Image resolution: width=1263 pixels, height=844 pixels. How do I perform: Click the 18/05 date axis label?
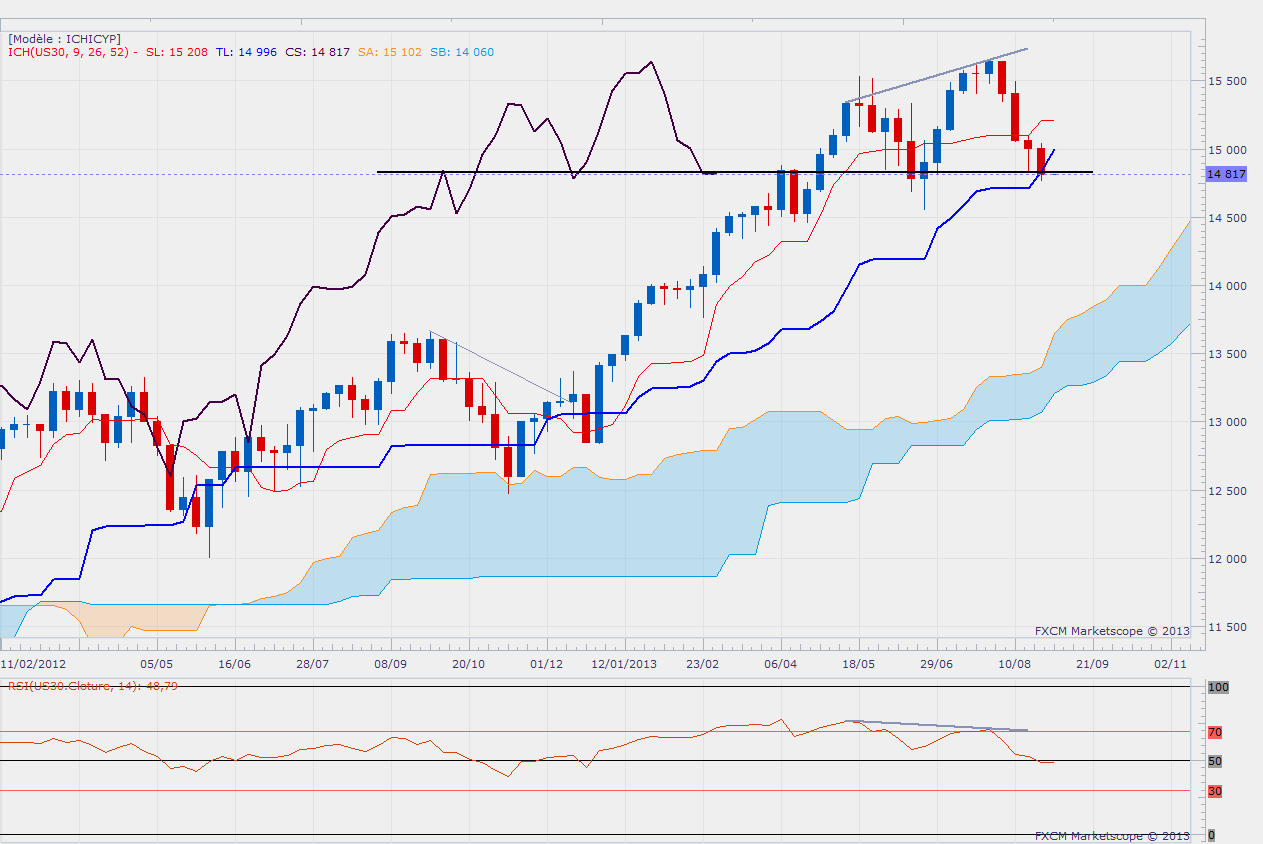click(x=858, y=663)
